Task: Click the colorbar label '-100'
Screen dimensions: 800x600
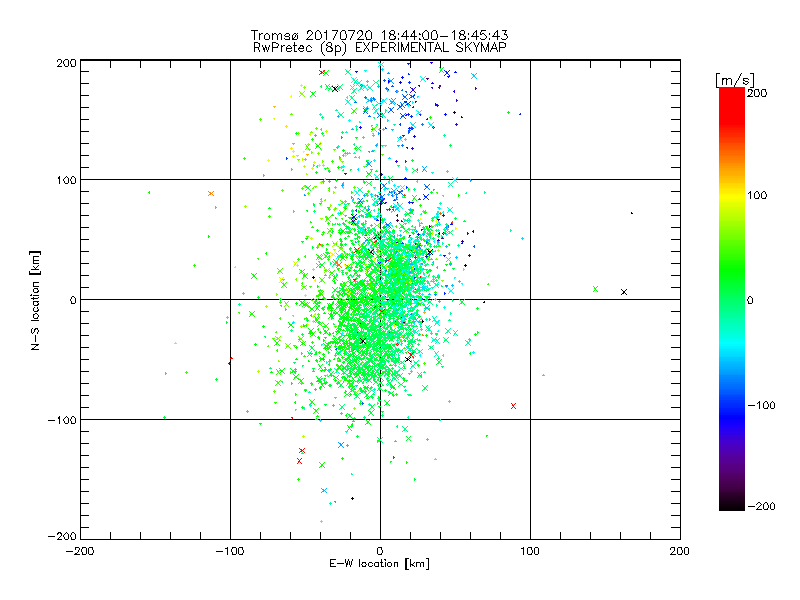Action: (x=761, y=405)
